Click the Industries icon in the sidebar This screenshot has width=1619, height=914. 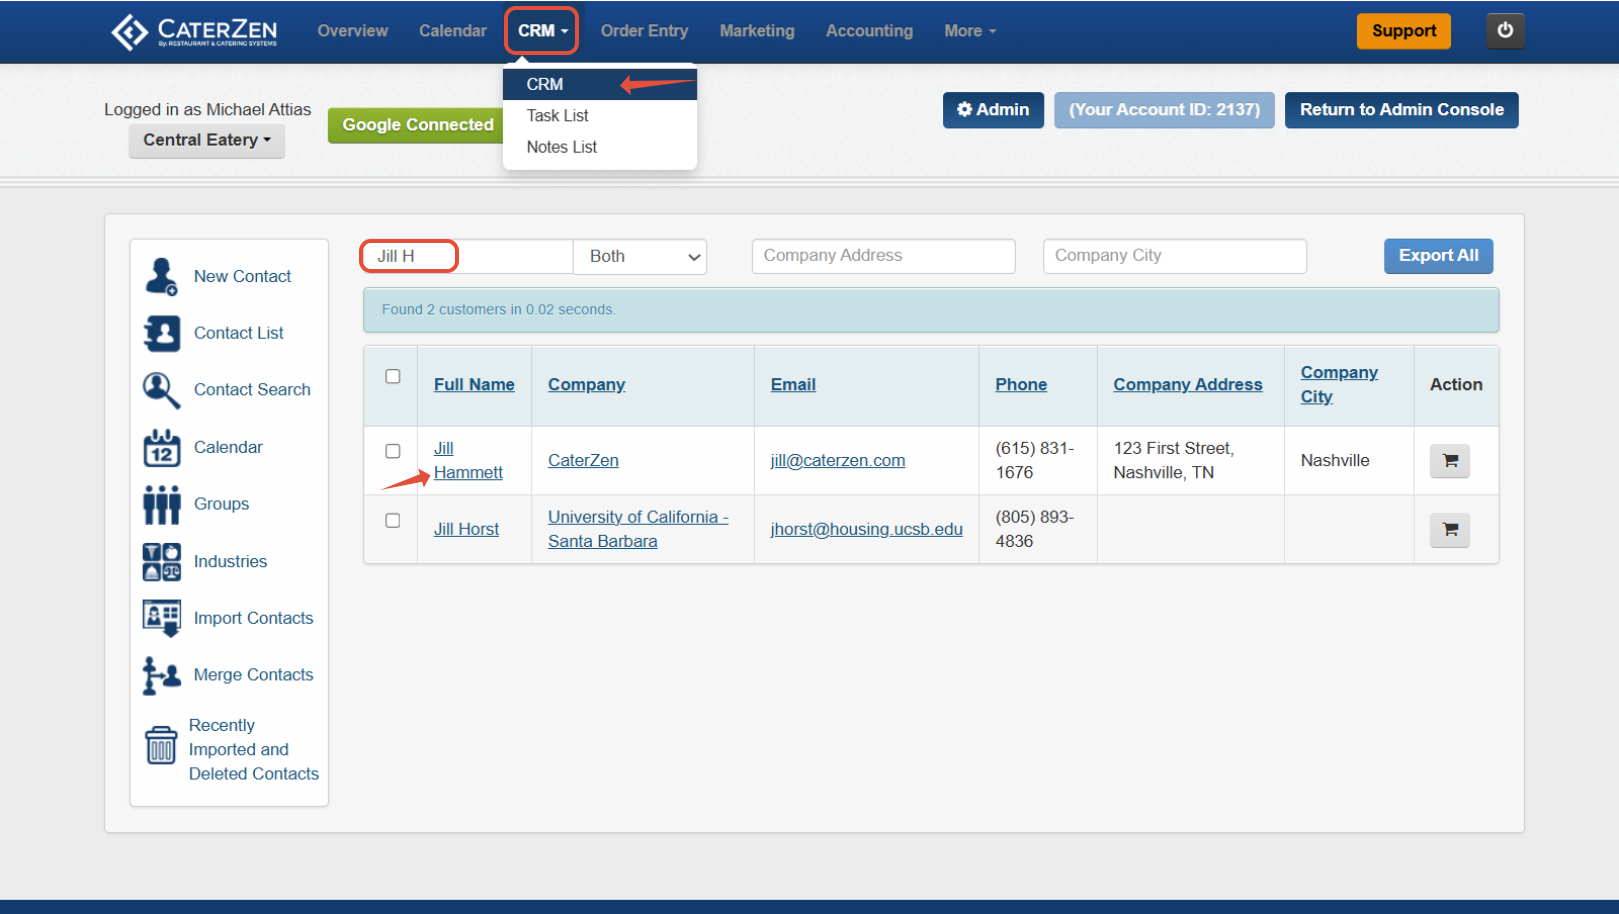[x=161, y=561]
